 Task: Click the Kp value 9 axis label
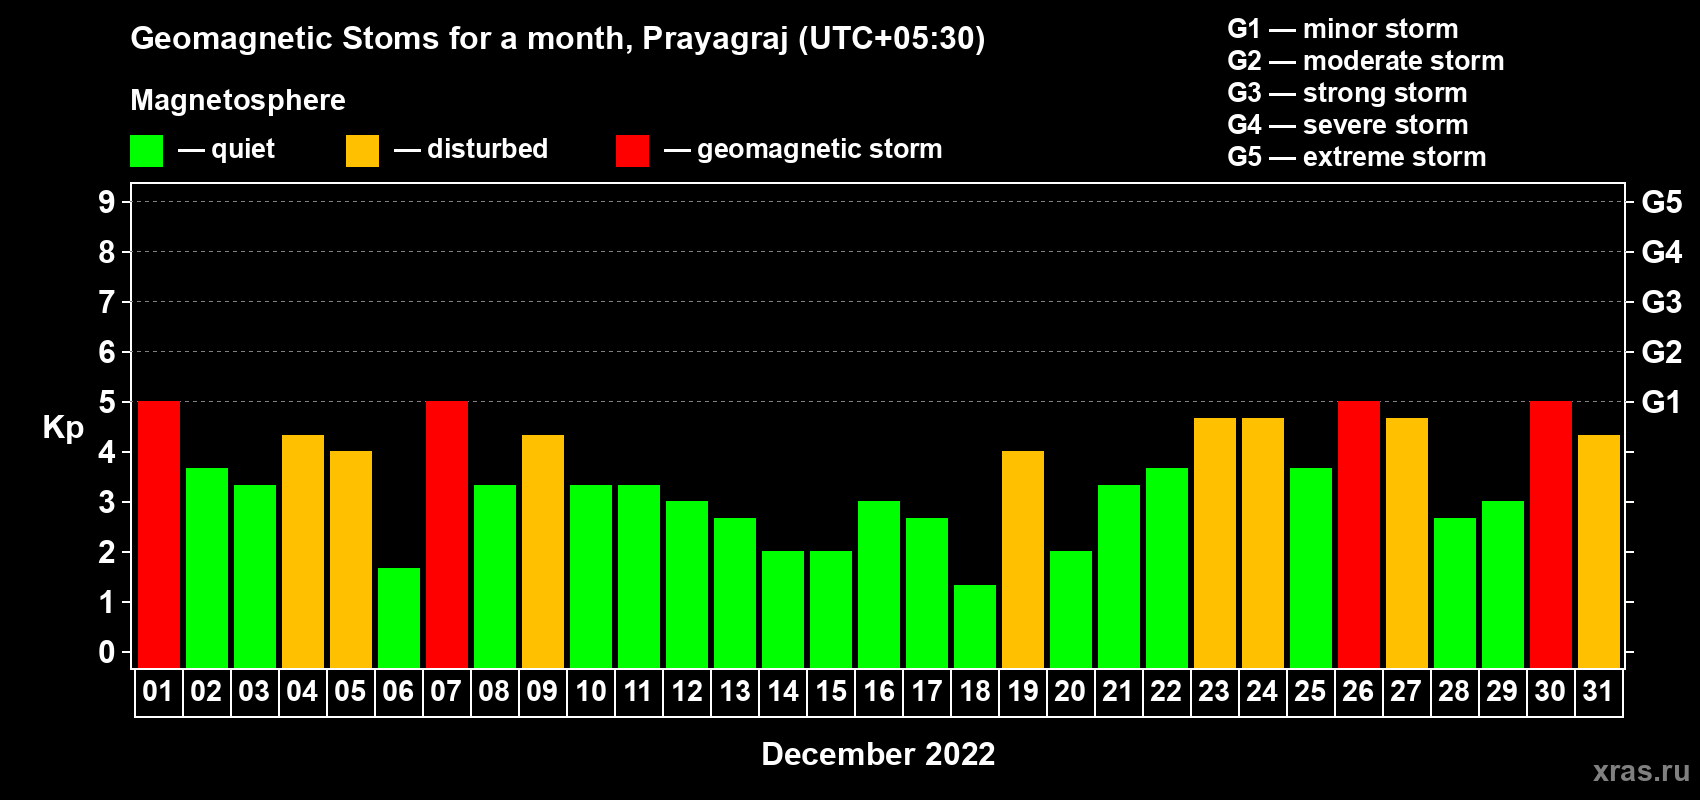coord(107,202)
